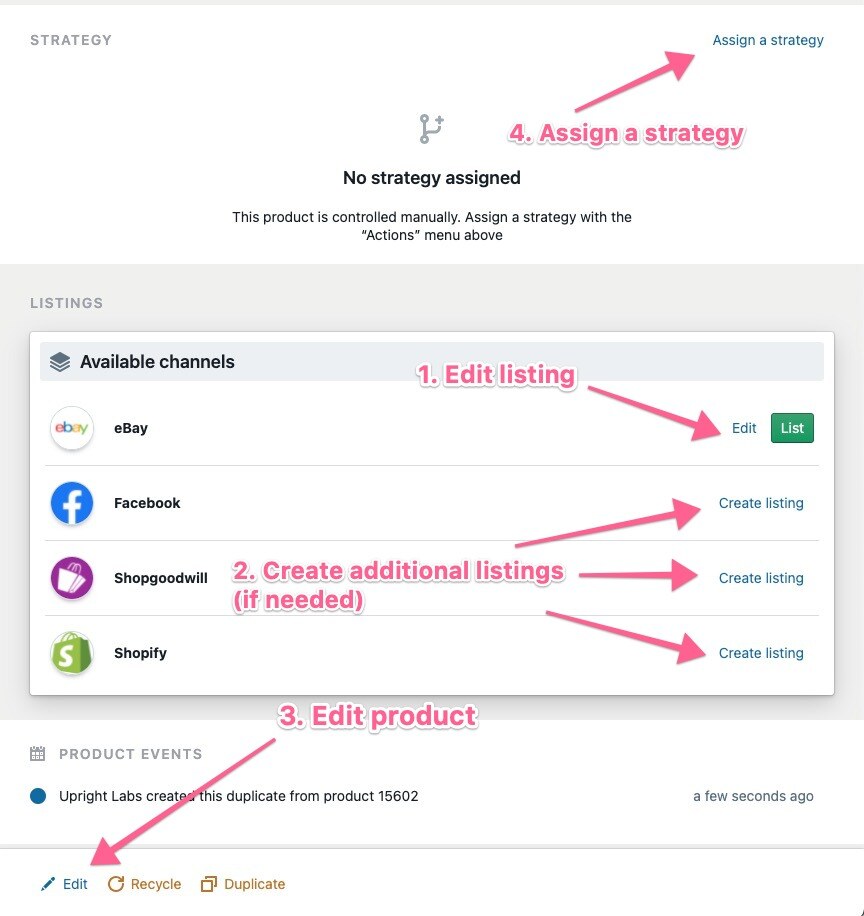
Task: Select the Available channels header
Action: (x=432, y=362)
